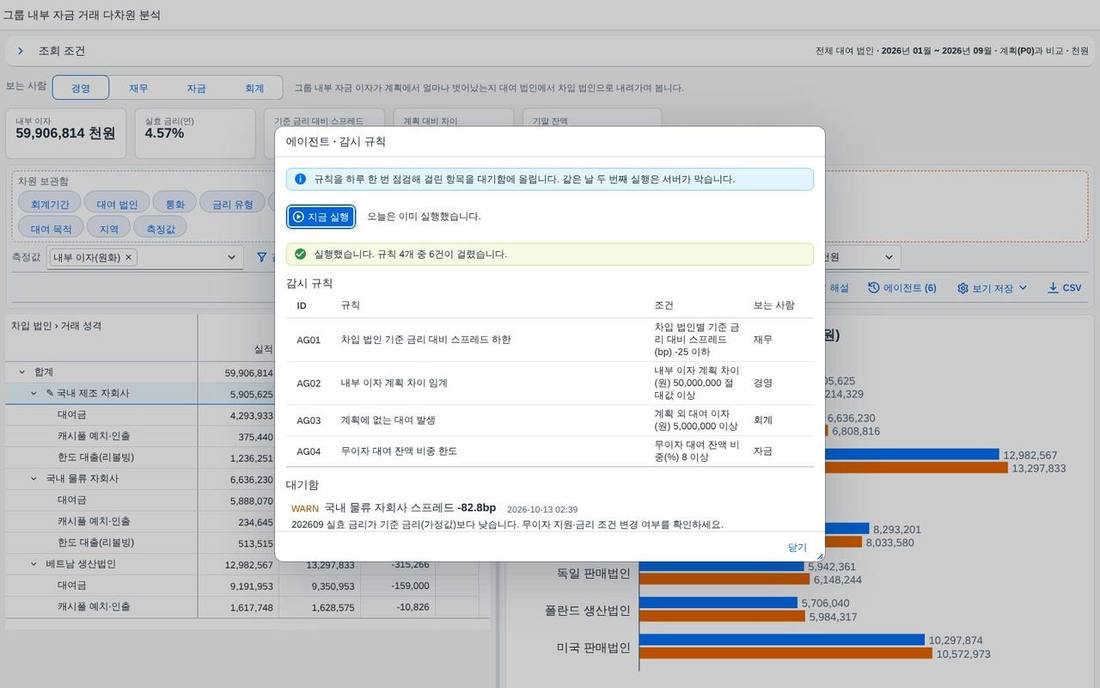Click the history icon of 에이전트 (6)
The width and height of the screenshot is (1100, 688).
coord(873,288)
